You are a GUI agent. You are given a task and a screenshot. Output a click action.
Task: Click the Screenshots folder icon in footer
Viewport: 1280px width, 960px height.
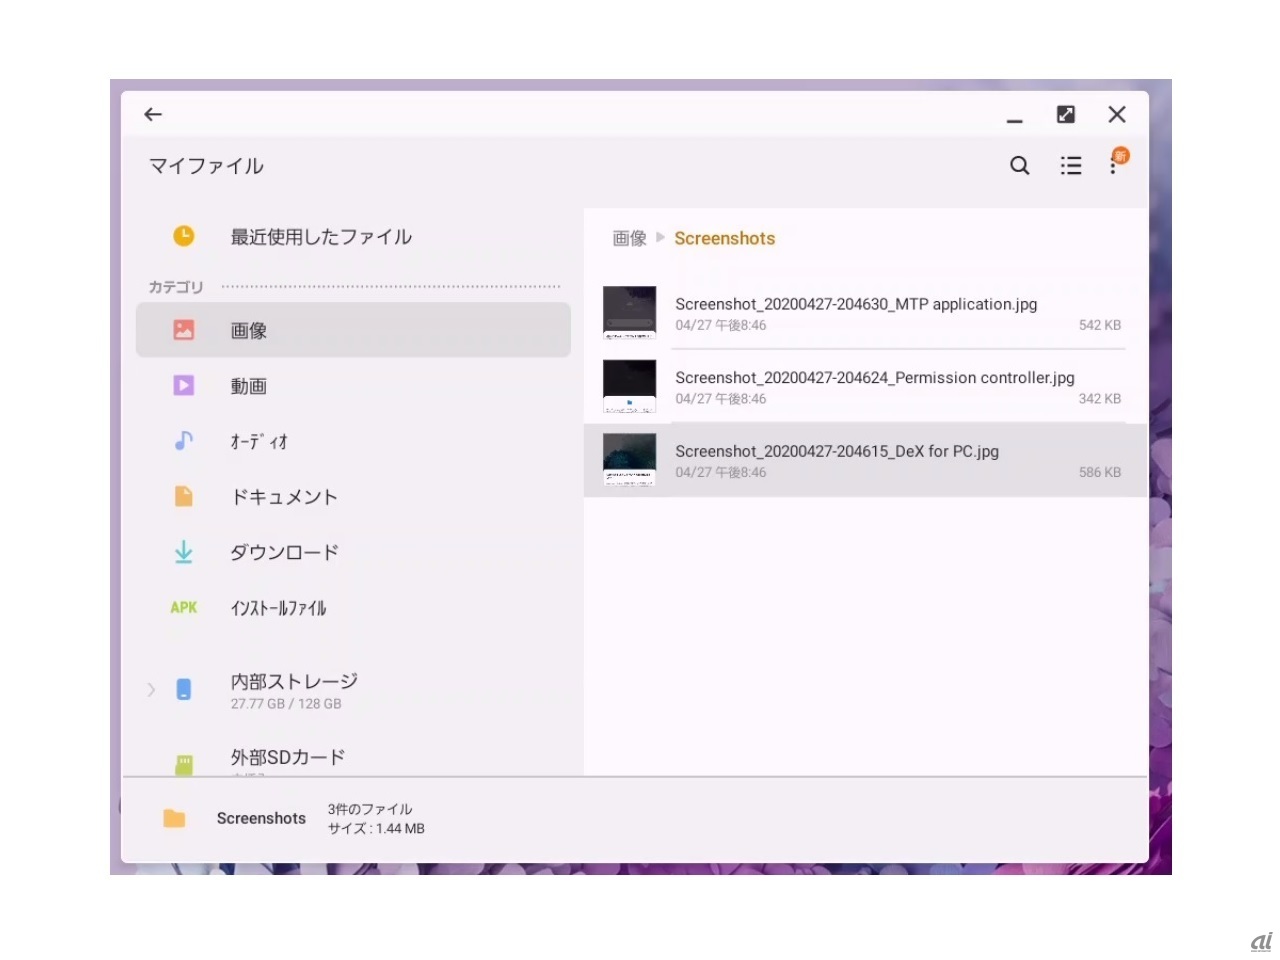click(175, 818)
